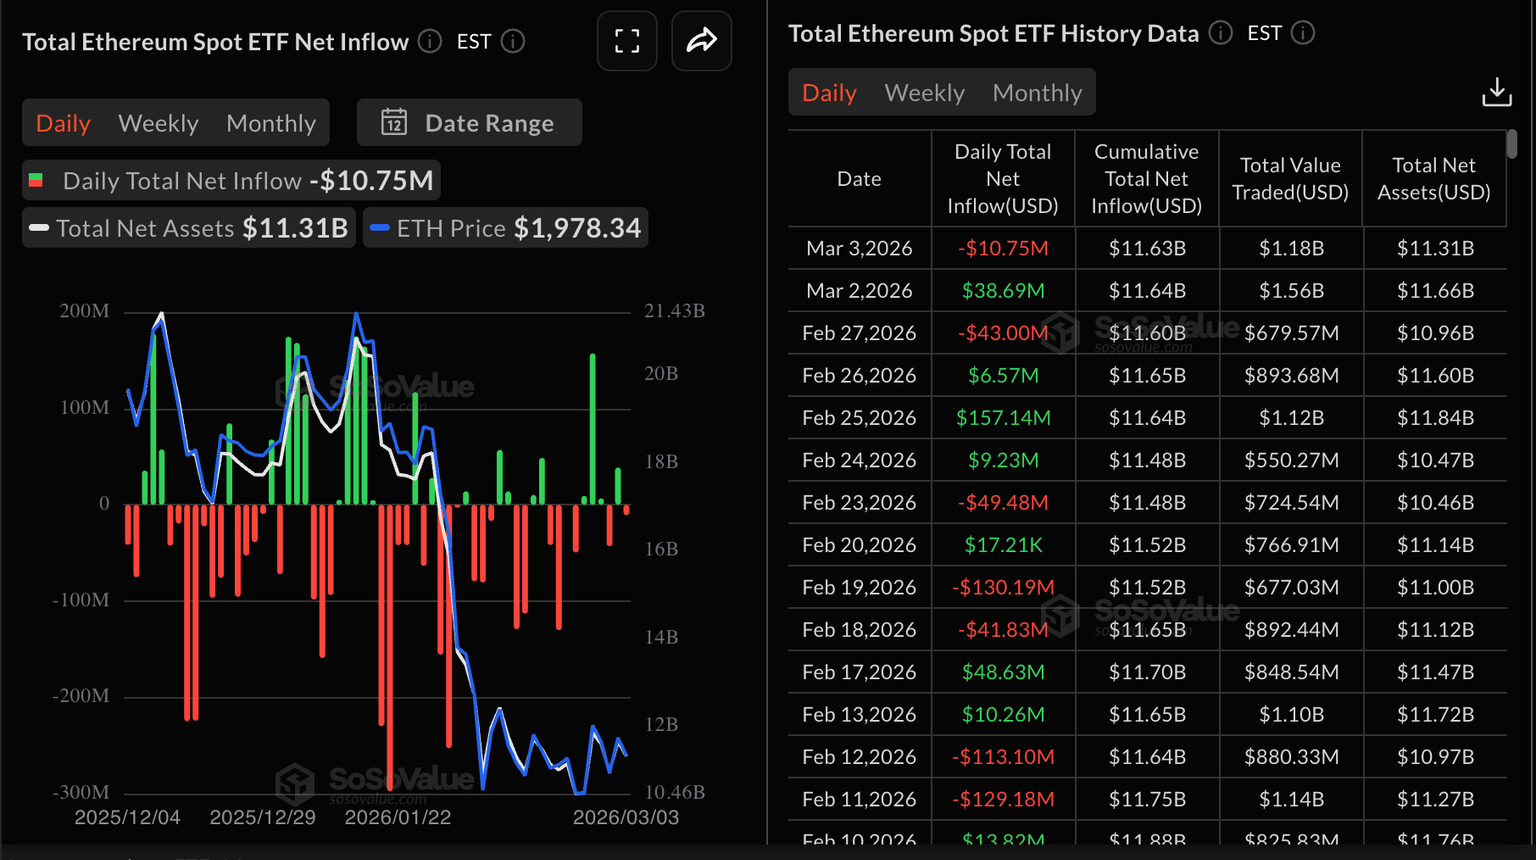This screenshot has height=860, width=1536.
Task: Click info icon next to chart EST label
Action: click(x=513, y=42)
